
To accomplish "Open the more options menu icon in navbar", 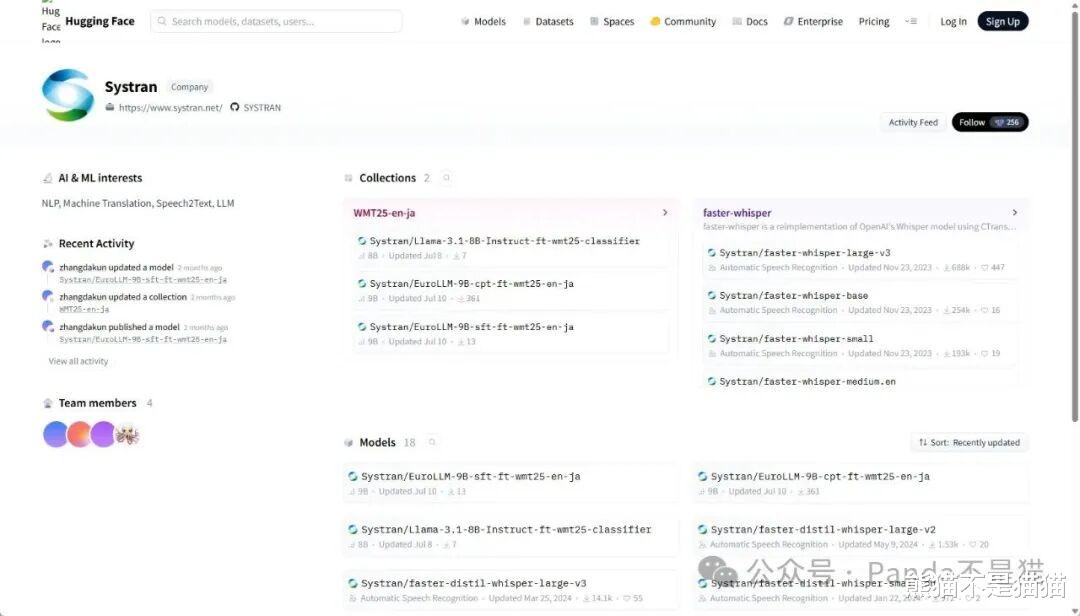I will (x=911, y=21).
